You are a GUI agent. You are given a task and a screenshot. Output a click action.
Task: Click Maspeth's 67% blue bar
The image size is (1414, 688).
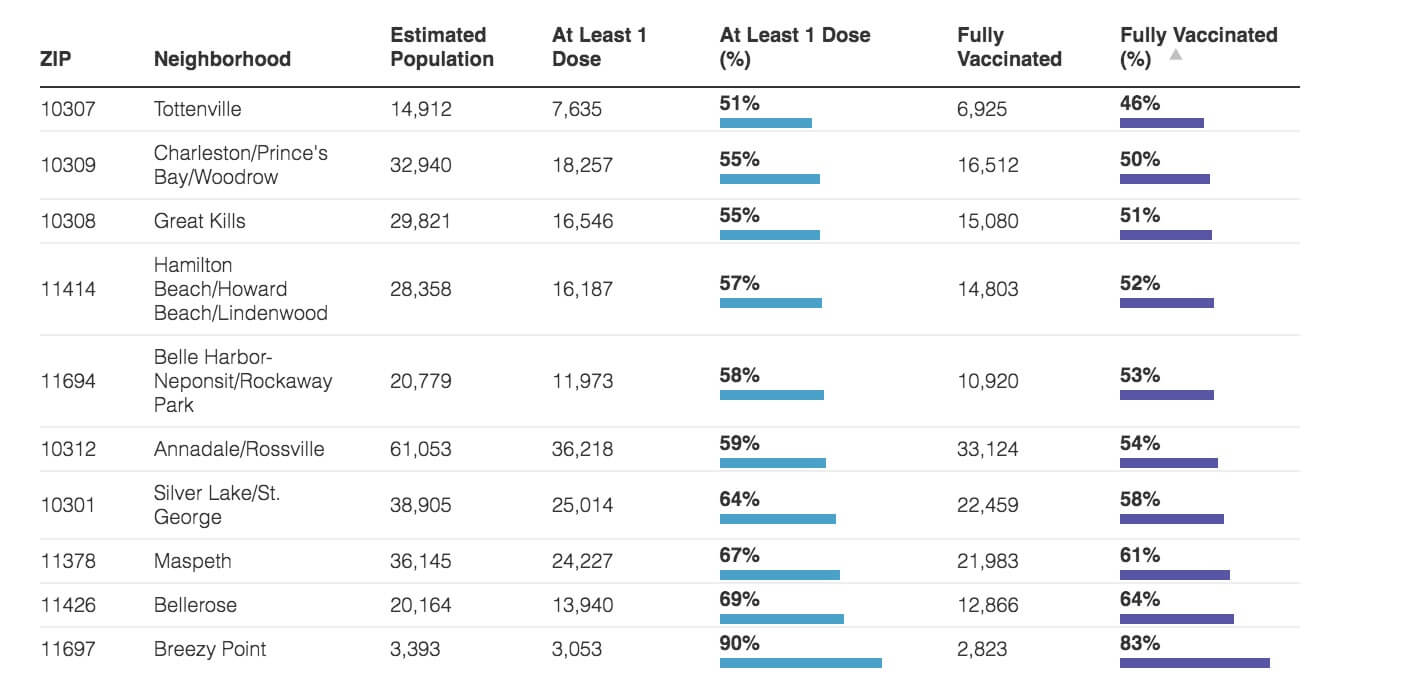[779, 575]
